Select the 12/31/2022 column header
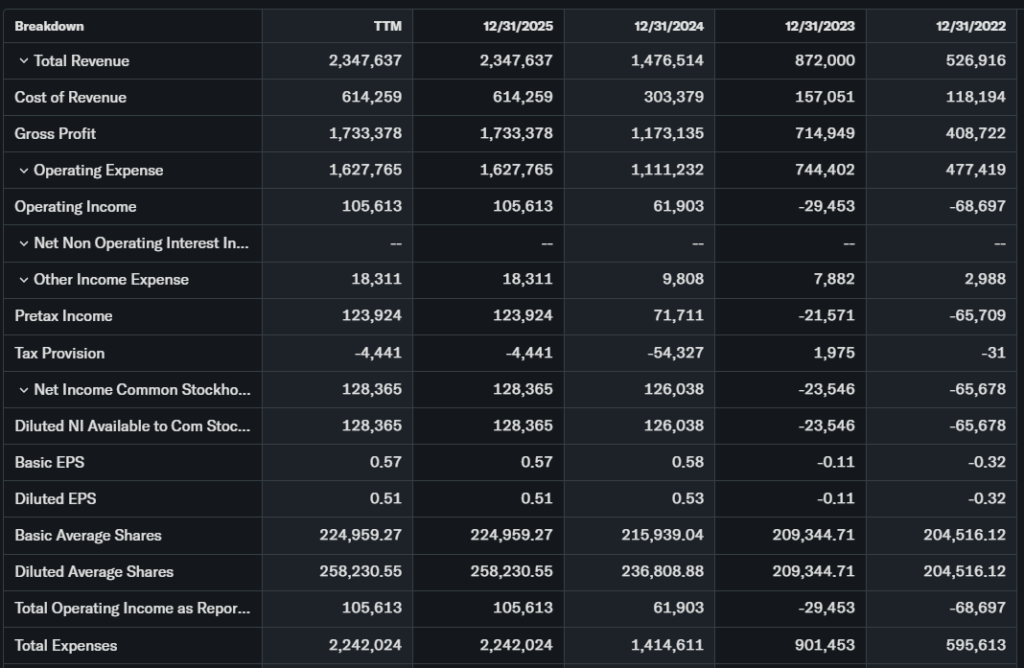Viewport: 1024px width, 668px height. [970, 26]
